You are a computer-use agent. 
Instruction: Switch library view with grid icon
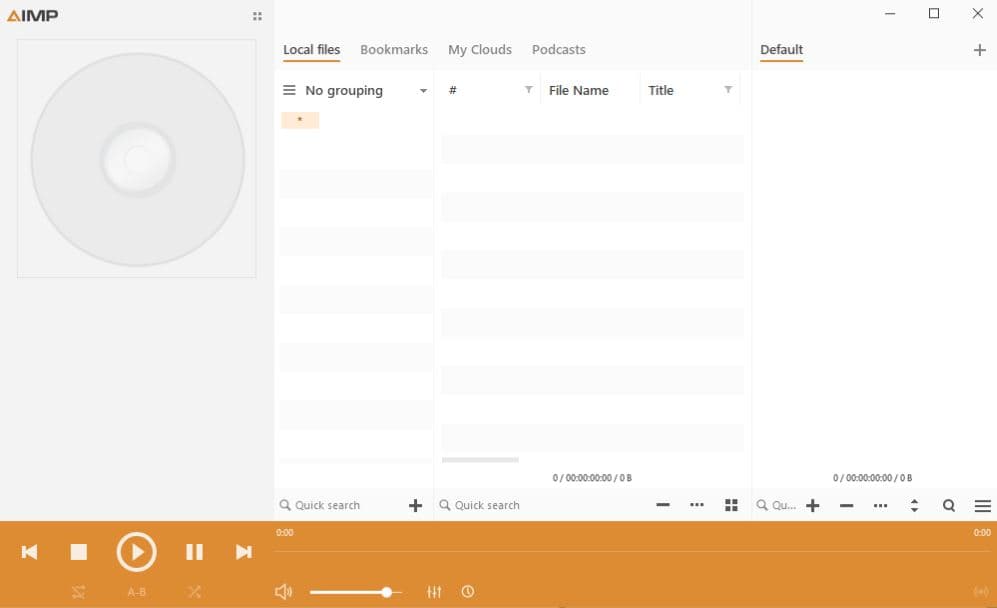731,506
